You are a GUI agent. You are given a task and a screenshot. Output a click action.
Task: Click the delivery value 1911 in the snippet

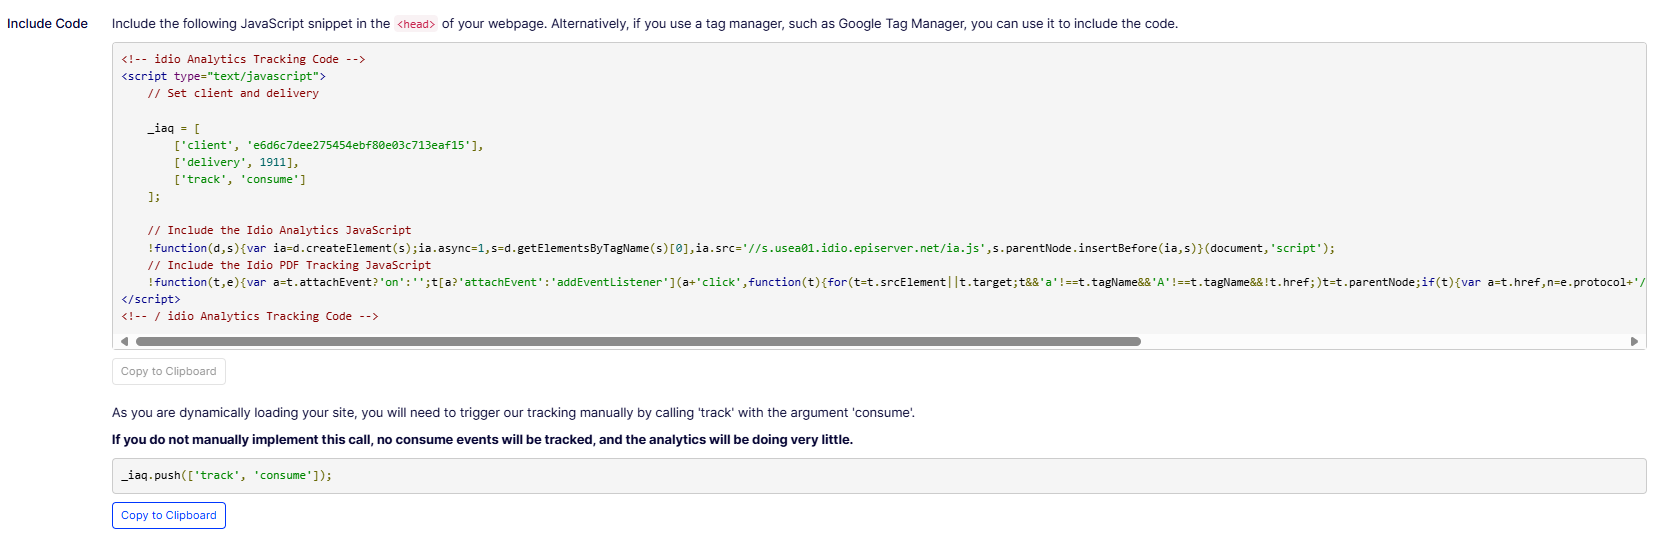pos(272,162)
